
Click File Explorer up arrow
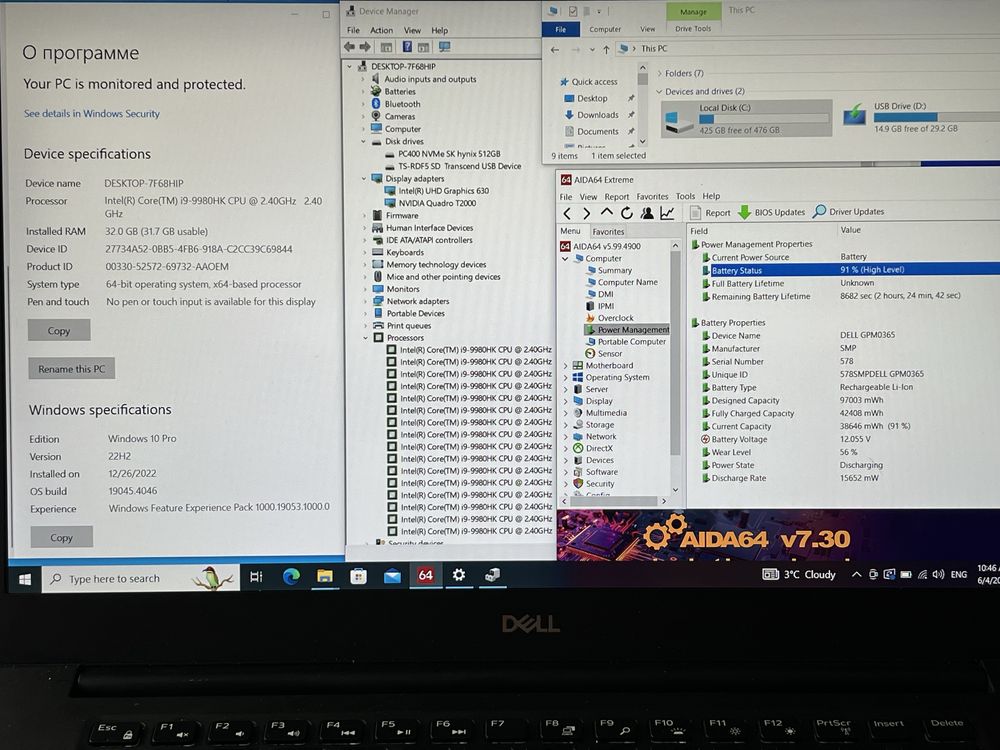tap(606, 49)
